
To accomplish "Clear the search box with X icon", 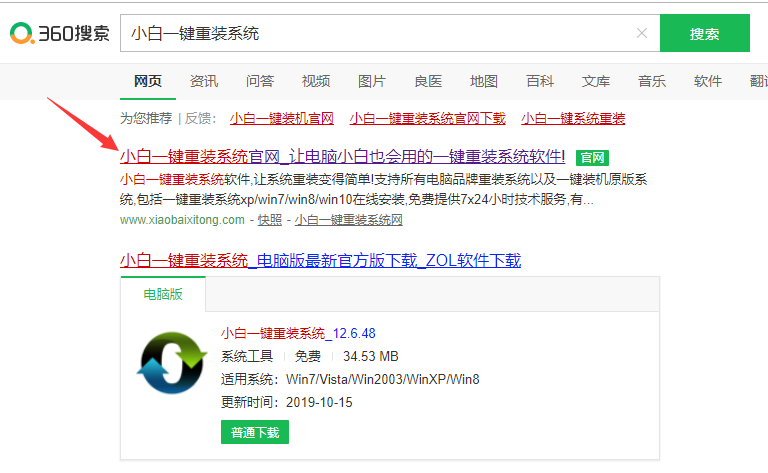I will pyautogui.click(x=642, y=33).
